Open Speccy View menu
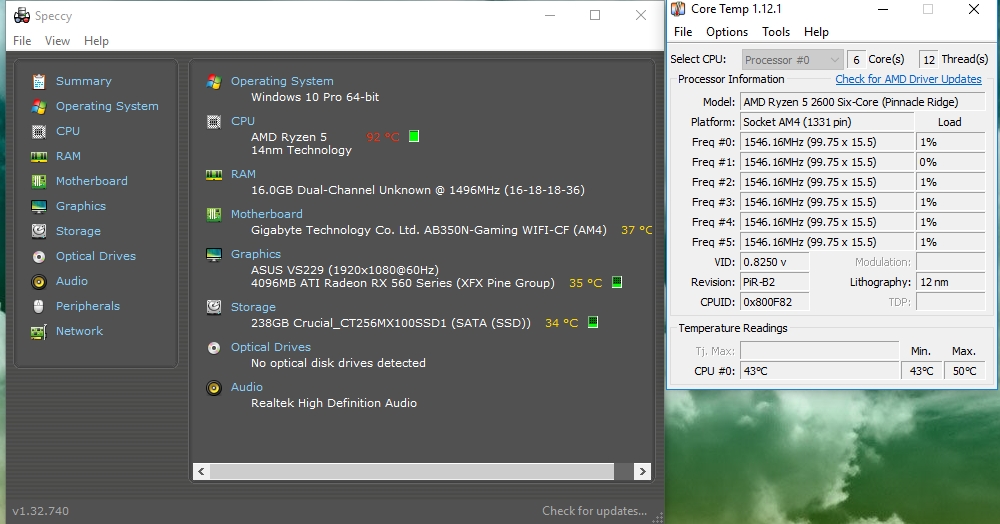1000x524 pixels. click(x=57, y=41)
